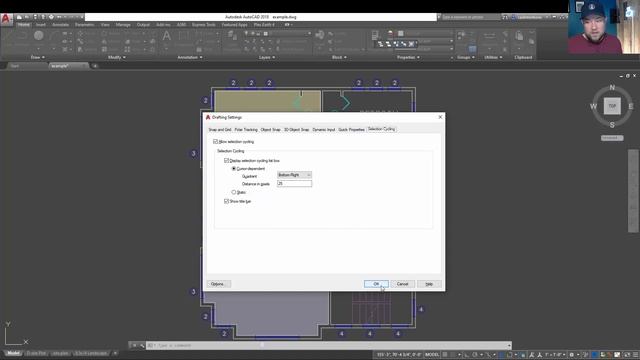Expand the Modify panel flyout
Screen dimensions: 640x360
point(116,58)
